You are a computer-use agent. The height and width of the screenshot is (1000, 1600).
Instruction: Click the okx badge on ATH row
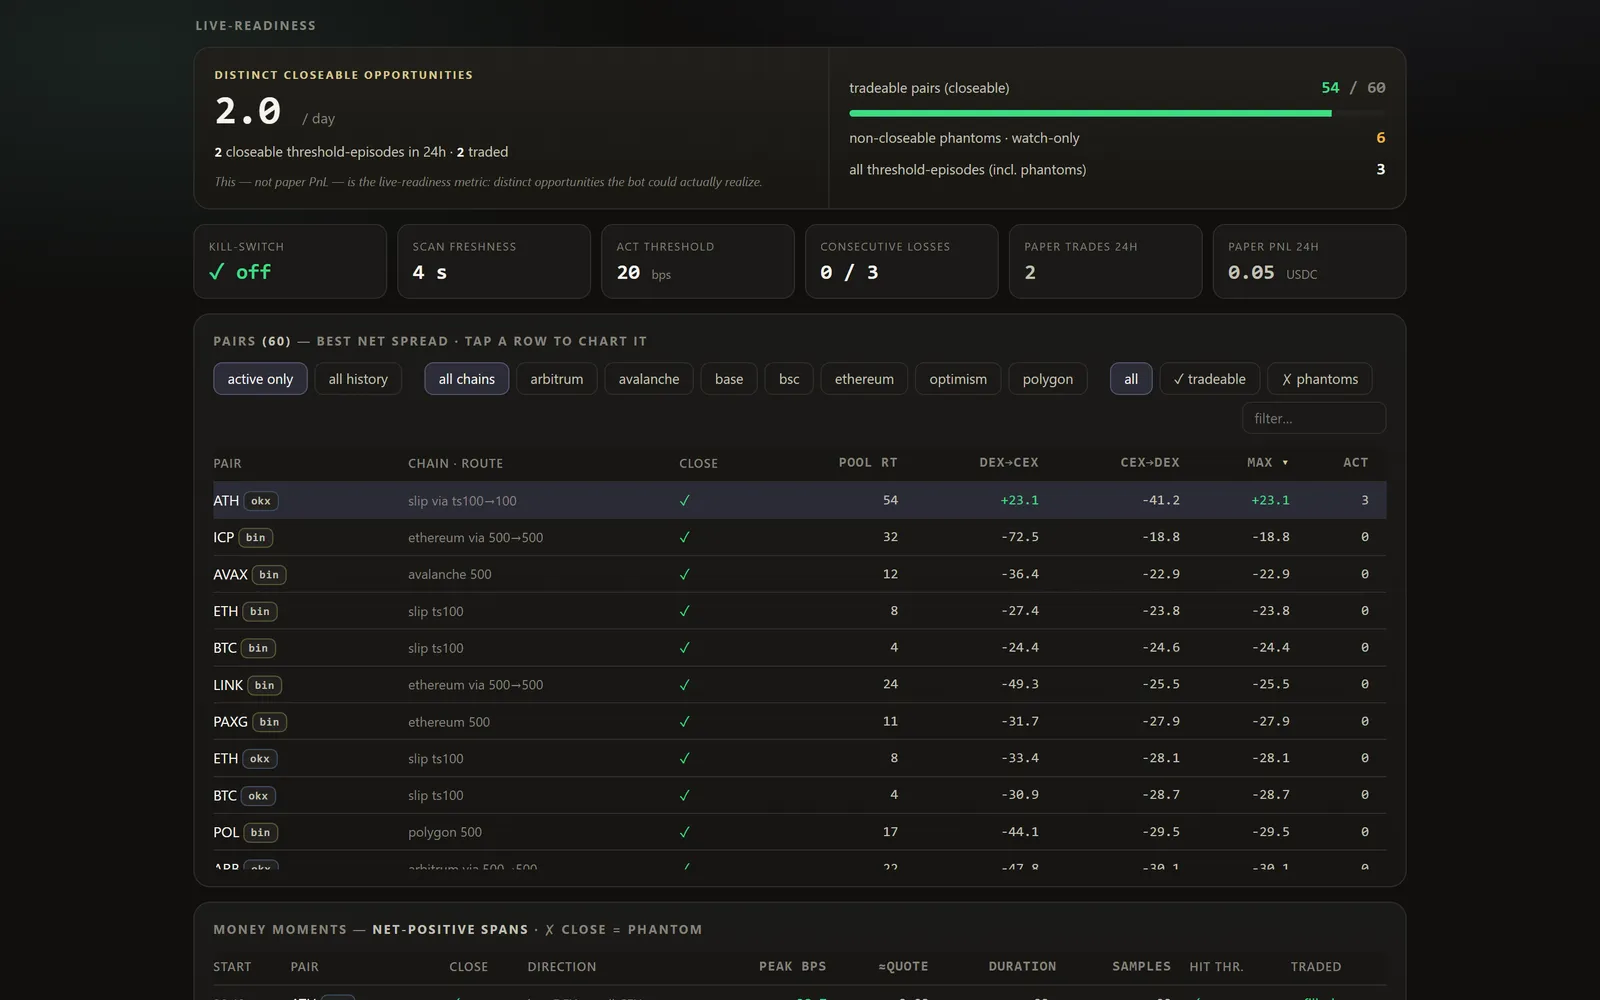tap(261, 501)
